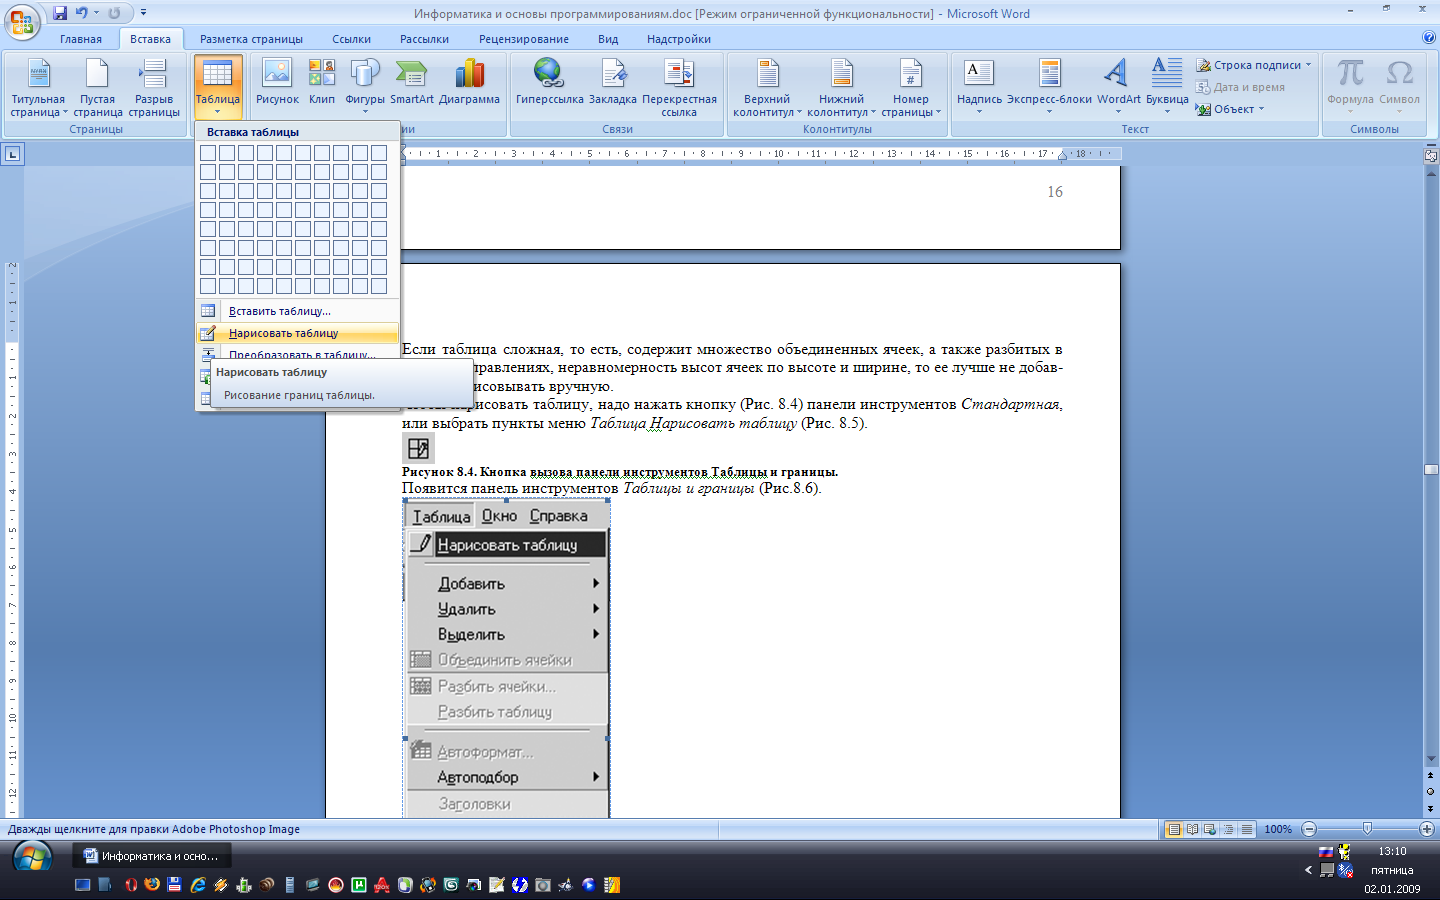Switch to Print Layout view

pyautogui.click(x=1174, y=829)
